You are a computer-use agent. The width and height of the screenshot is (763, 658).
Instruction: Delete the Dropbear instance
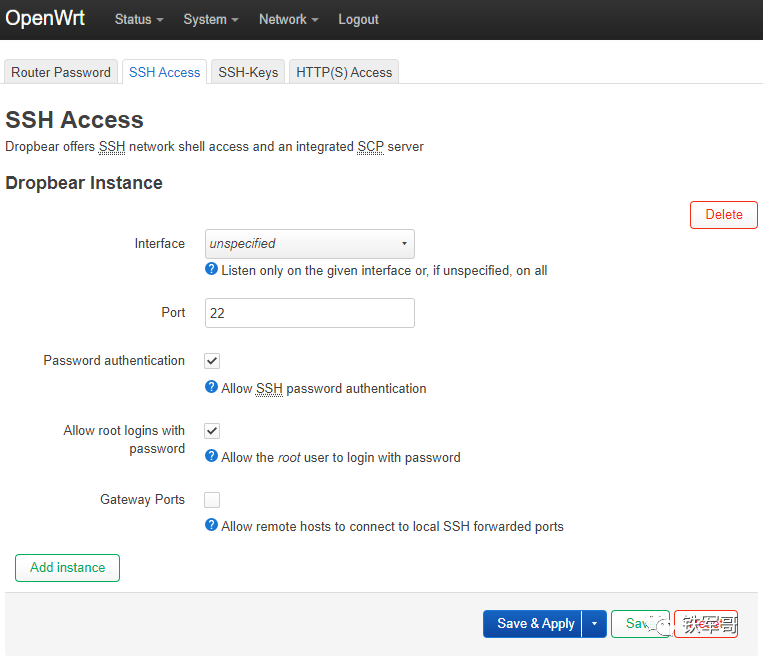coord(724,215)
